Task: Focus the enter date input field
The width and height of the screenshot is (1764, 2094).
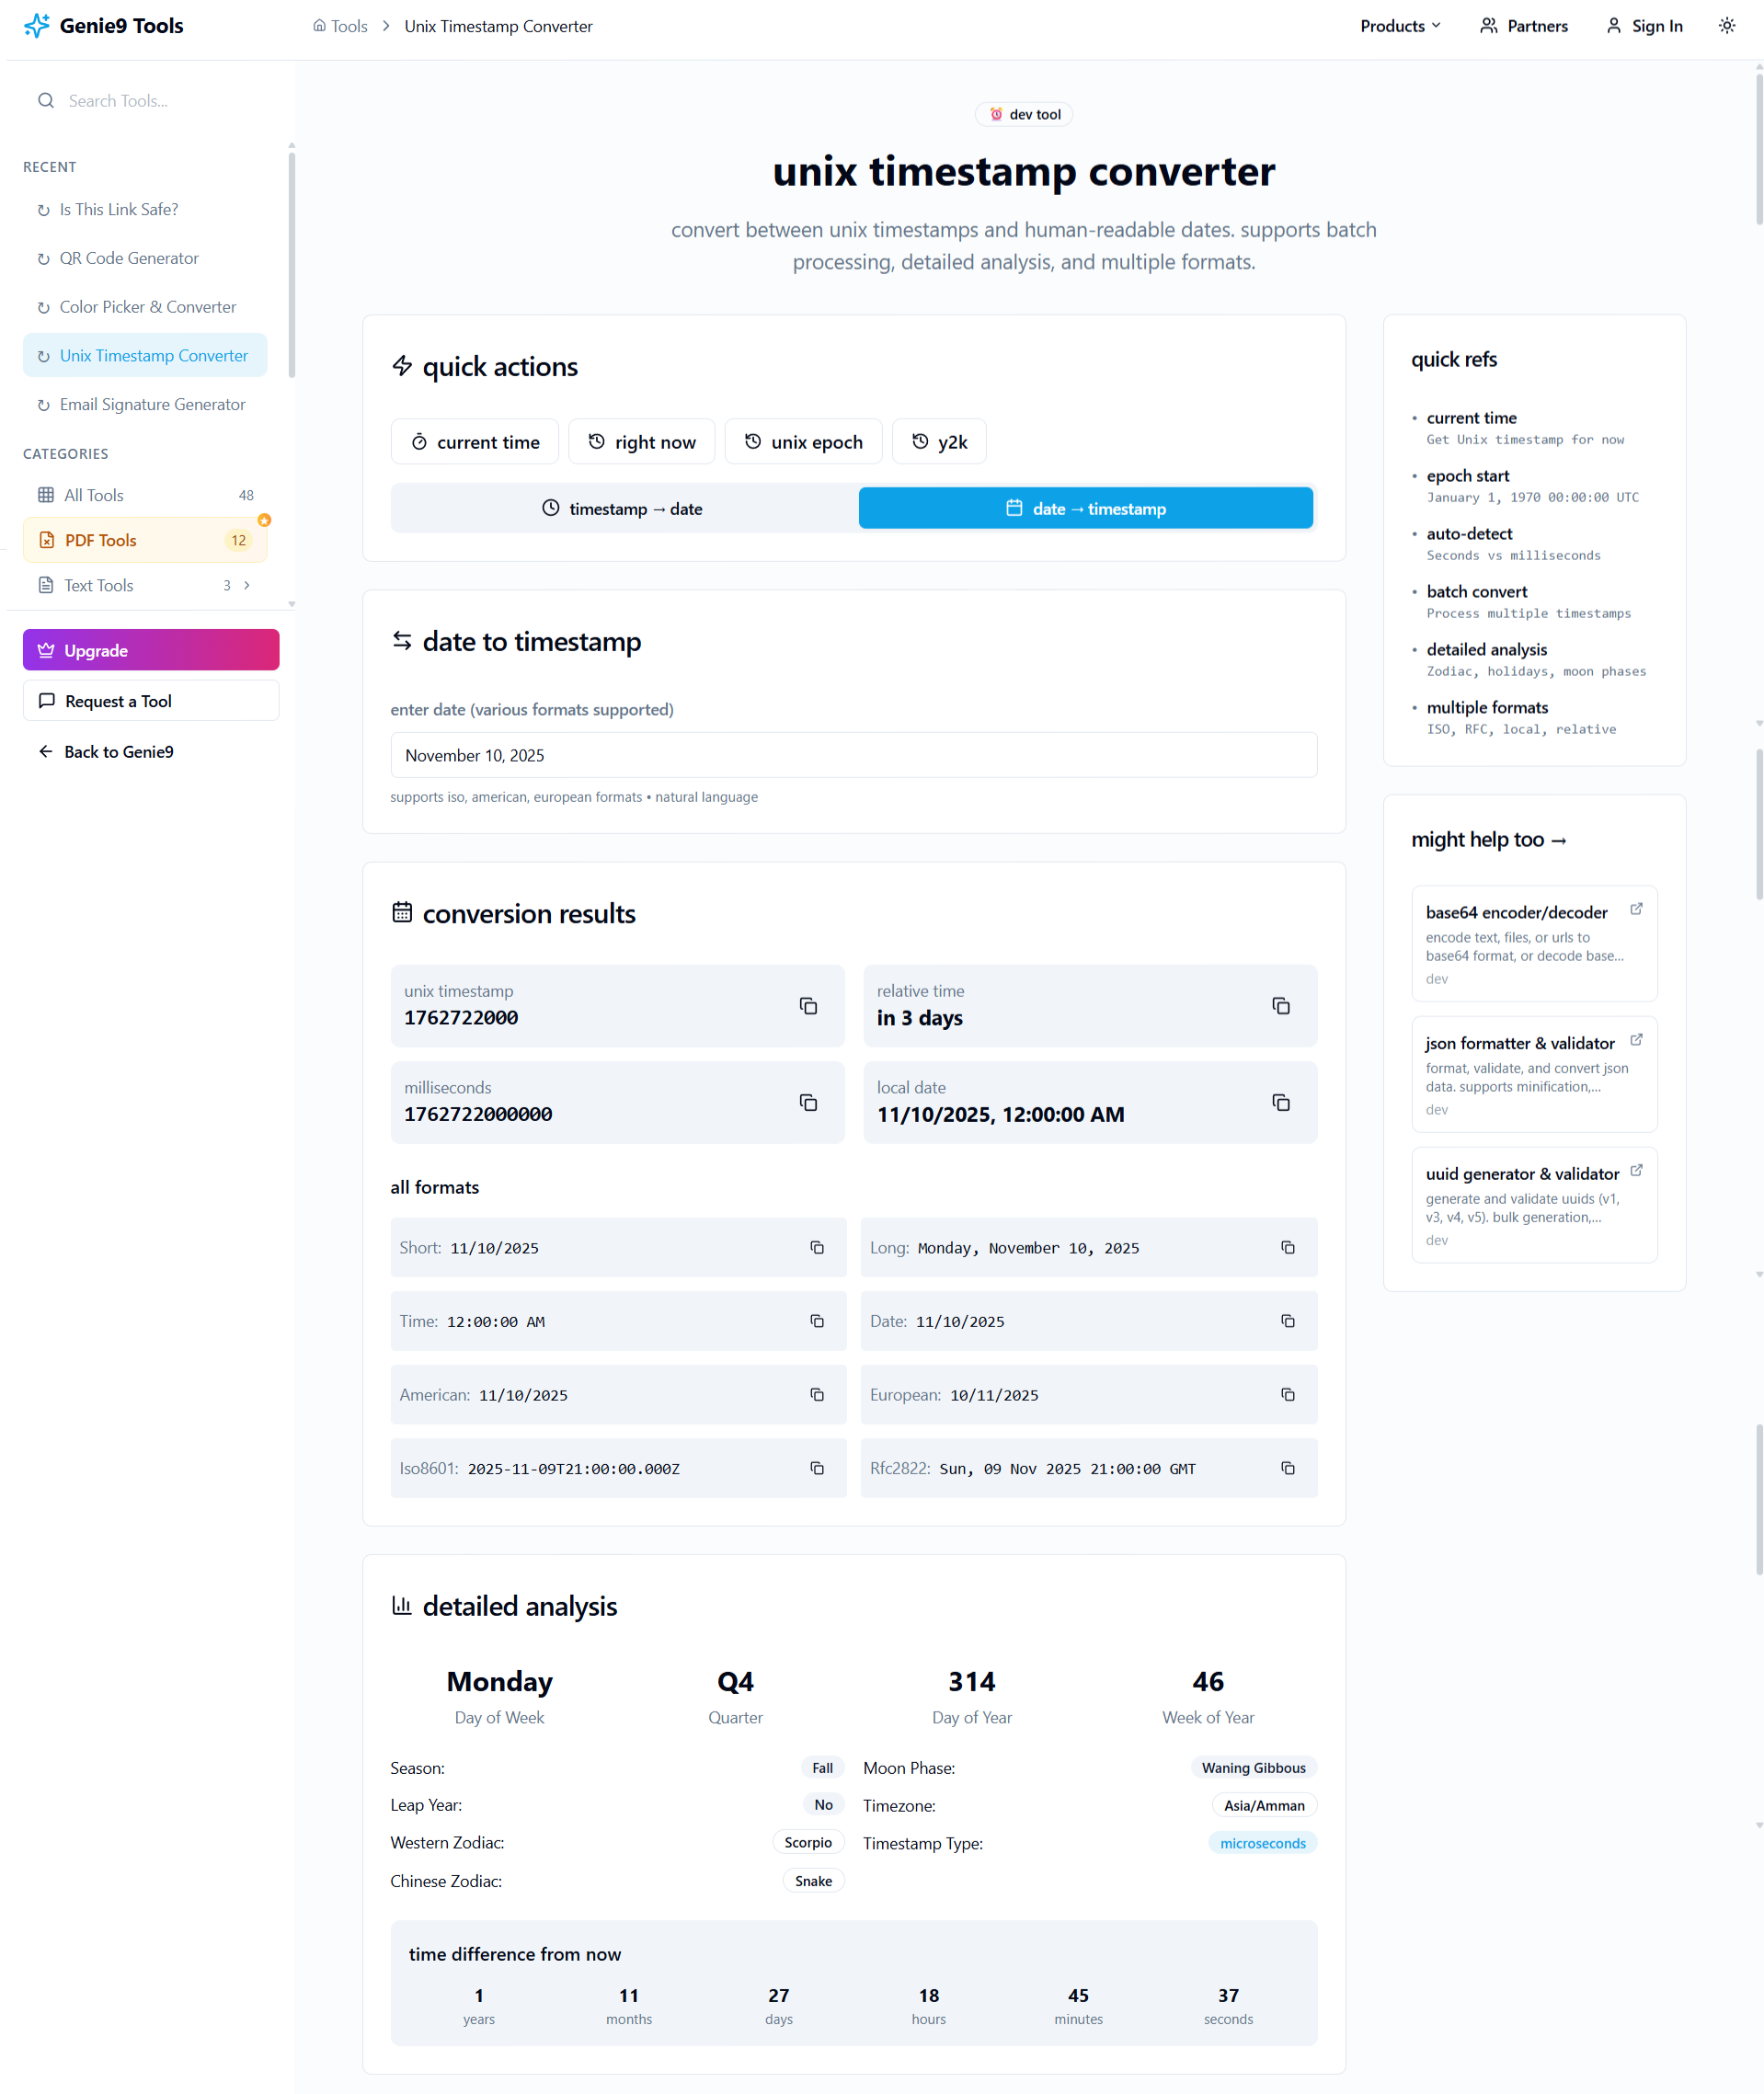Action: coord(853,755)
